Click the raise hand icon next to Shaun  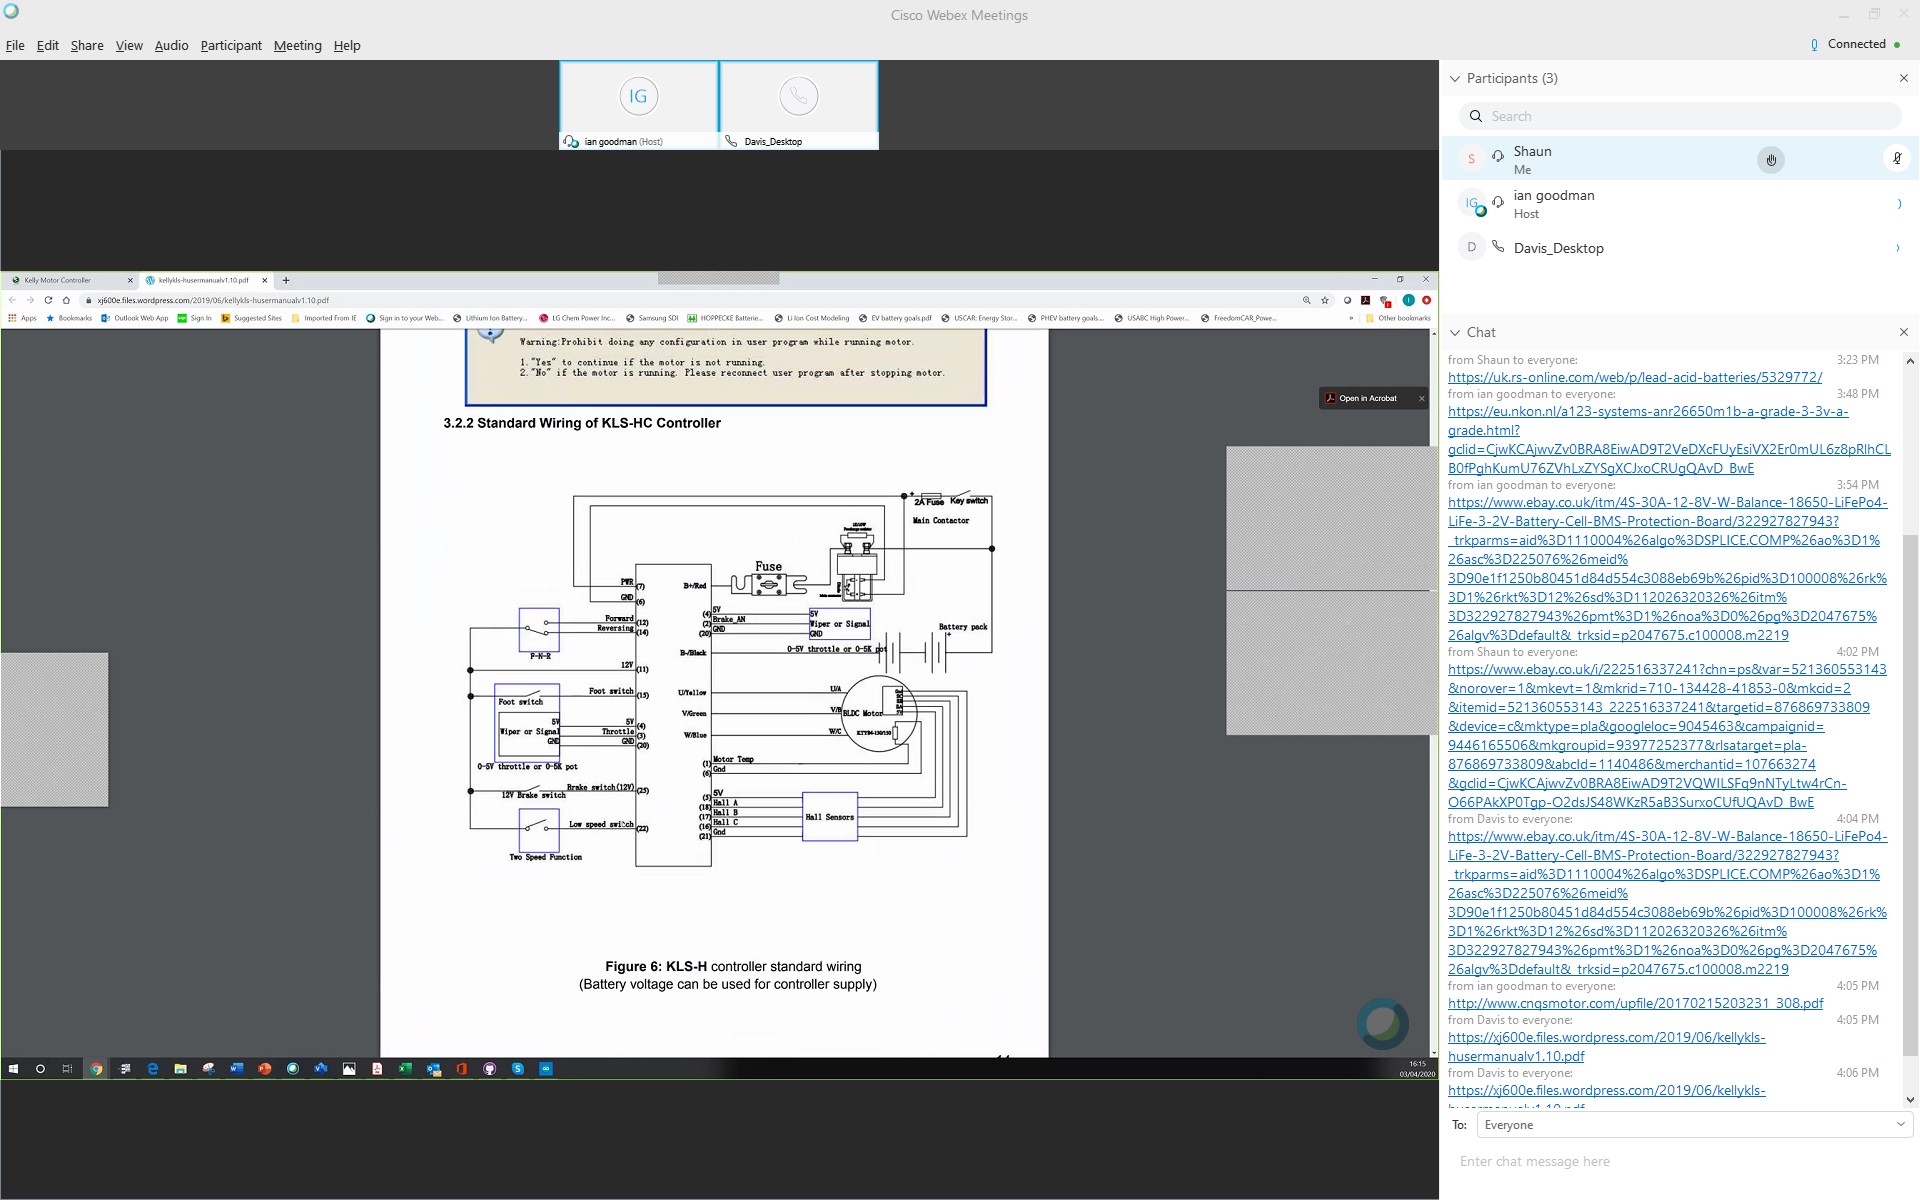[x=1770, y=160]
